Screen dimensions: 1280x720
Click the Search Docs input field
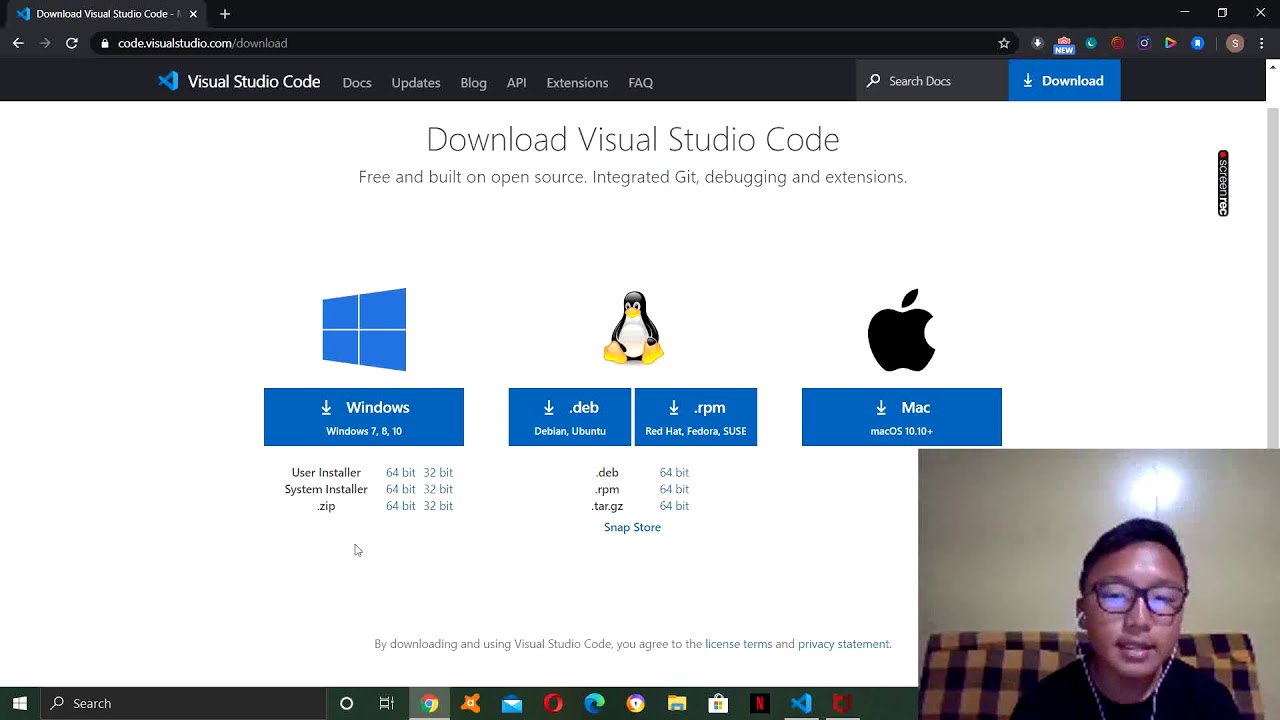coord(932,81)
